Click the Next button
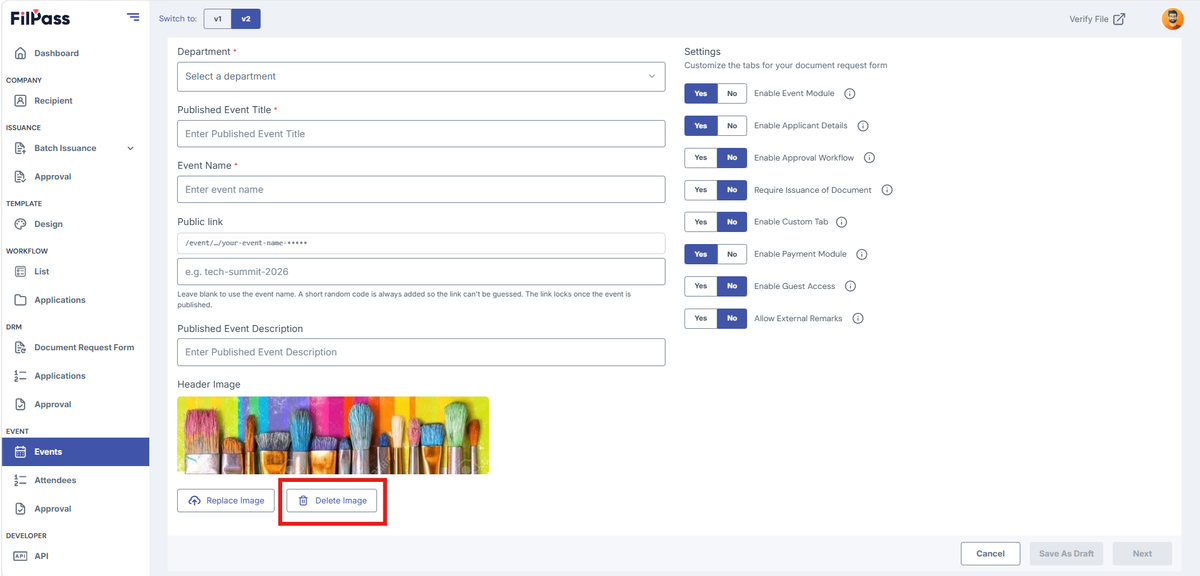Screen dimensions: 1200x576 click(x=1142, y=553)
